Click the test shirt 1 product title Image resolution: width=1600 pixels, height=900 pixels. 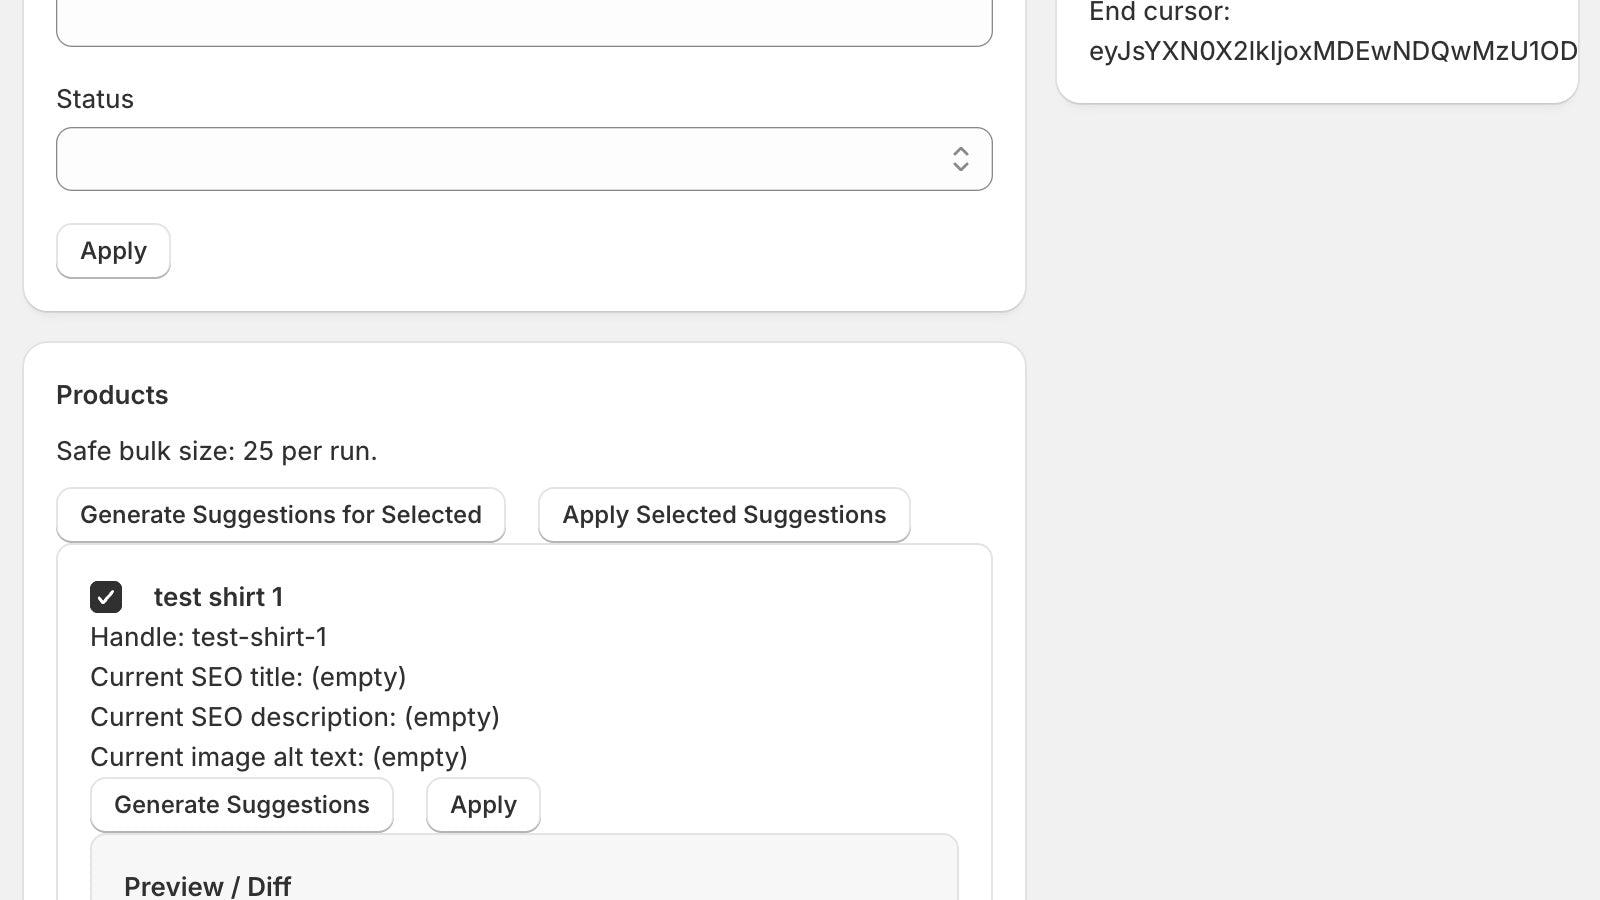click(218, 597)
